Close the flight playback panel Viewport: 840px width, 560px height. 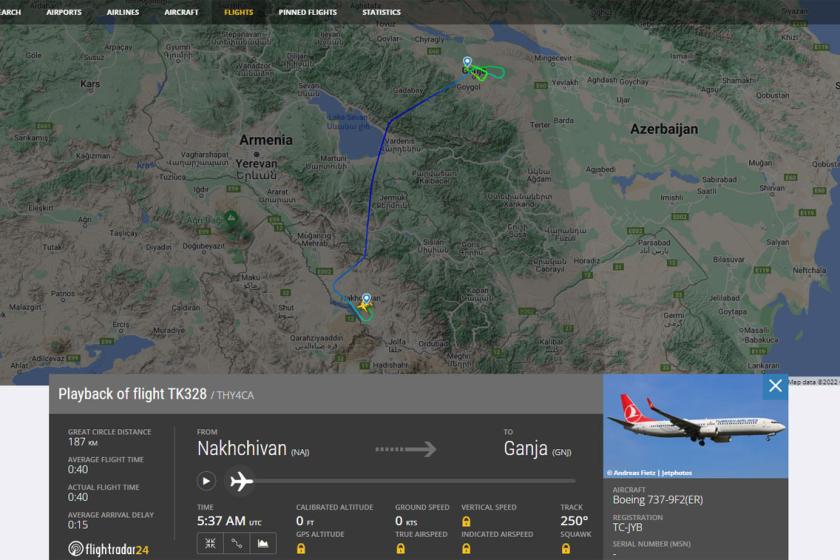tap(775, 386)
